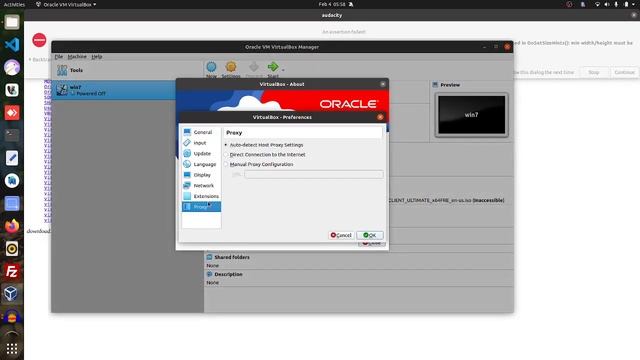Screen dimensions: 640x360
Task: Click the Preview section header
Action: click(450, 85)
